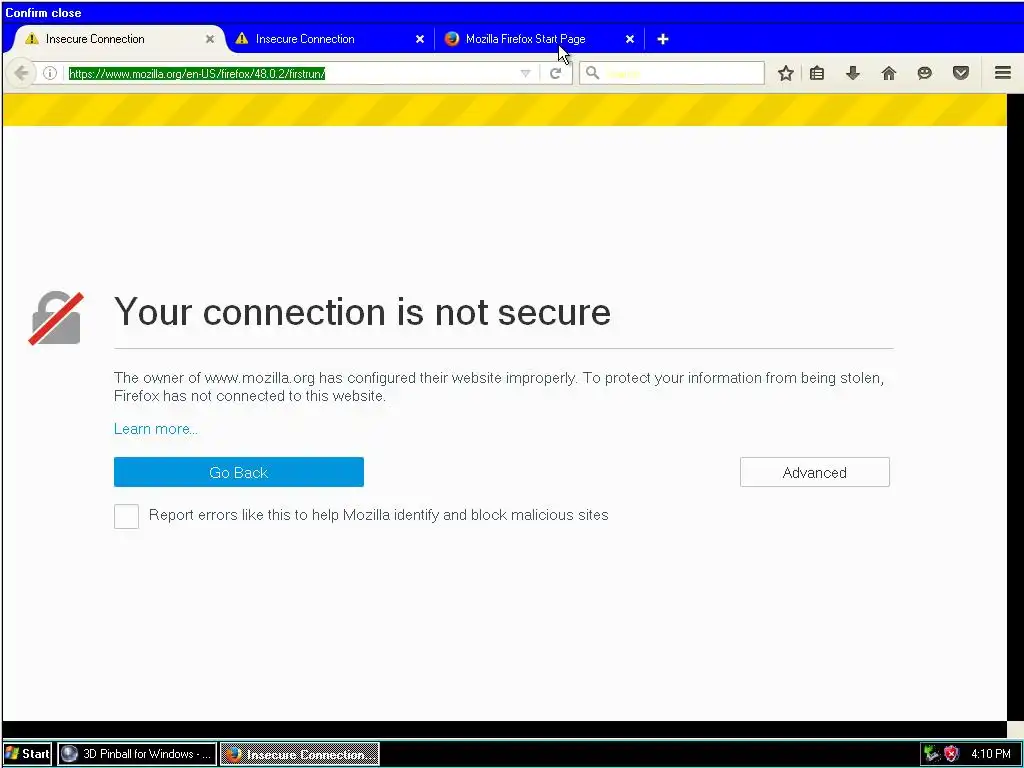Reload the page with refresh icon
The height and width of the screenshot is (768, 1024).
(555, 73)
